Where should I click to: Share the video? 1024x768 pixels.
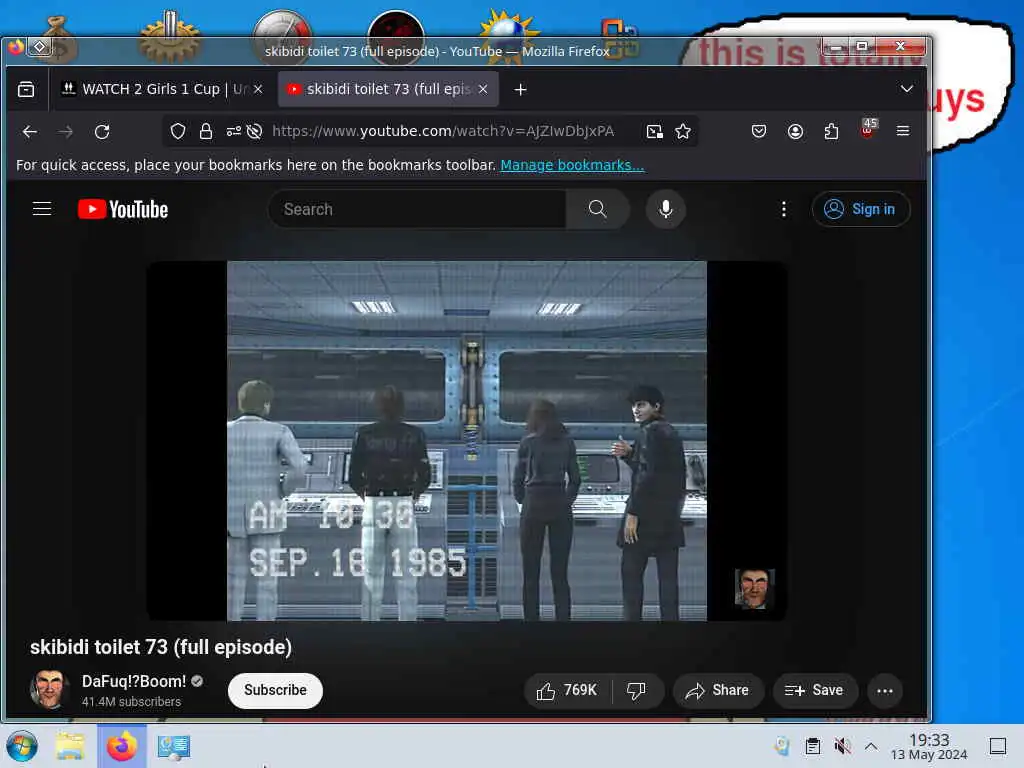718,690
